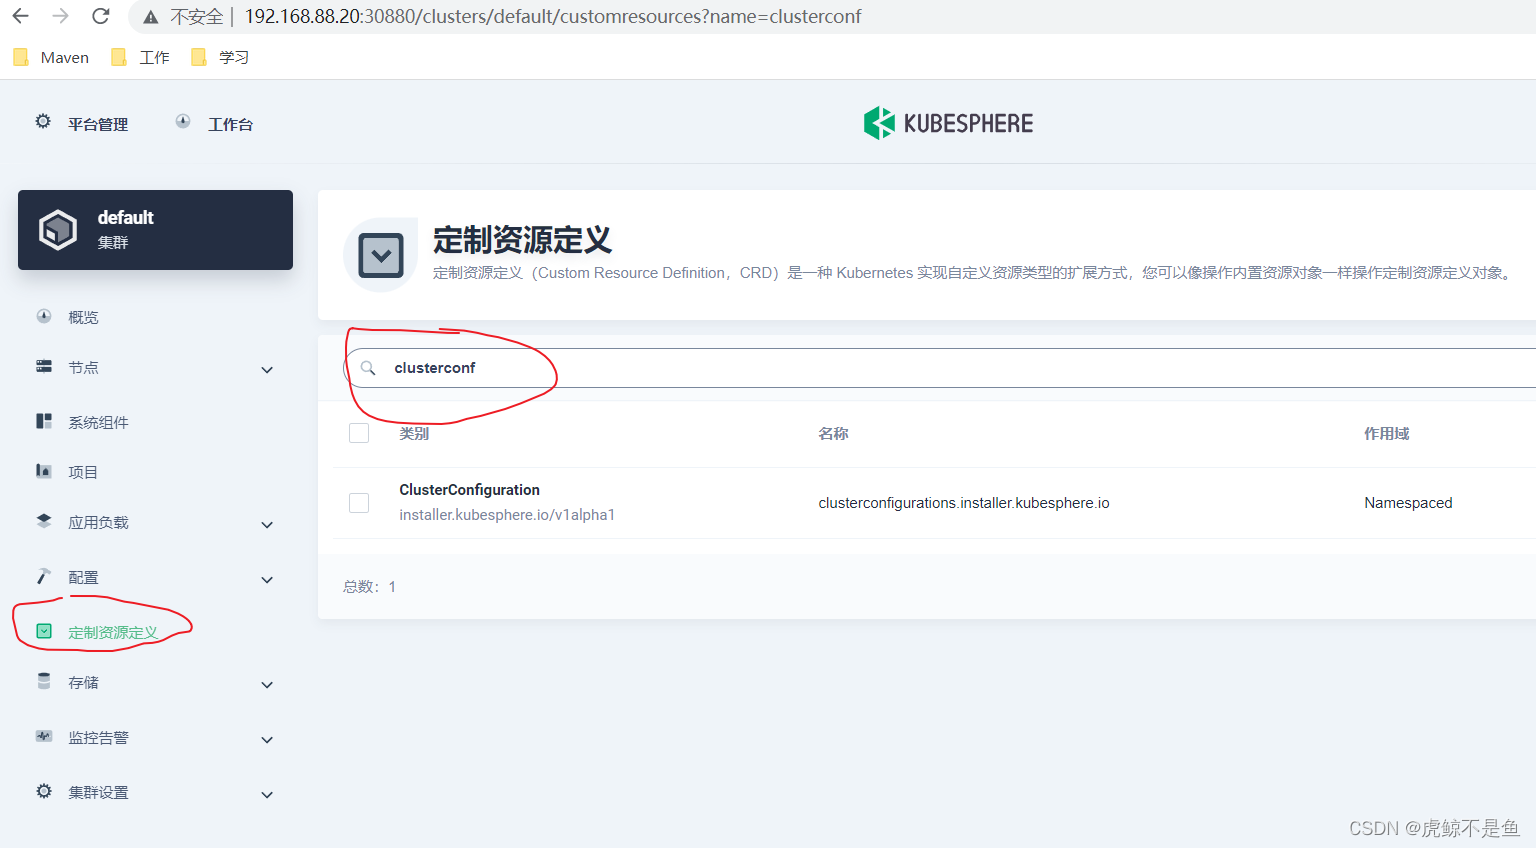Click the Namespaced scope cell
This screenshot has height=848, width=1536.
1408,503
